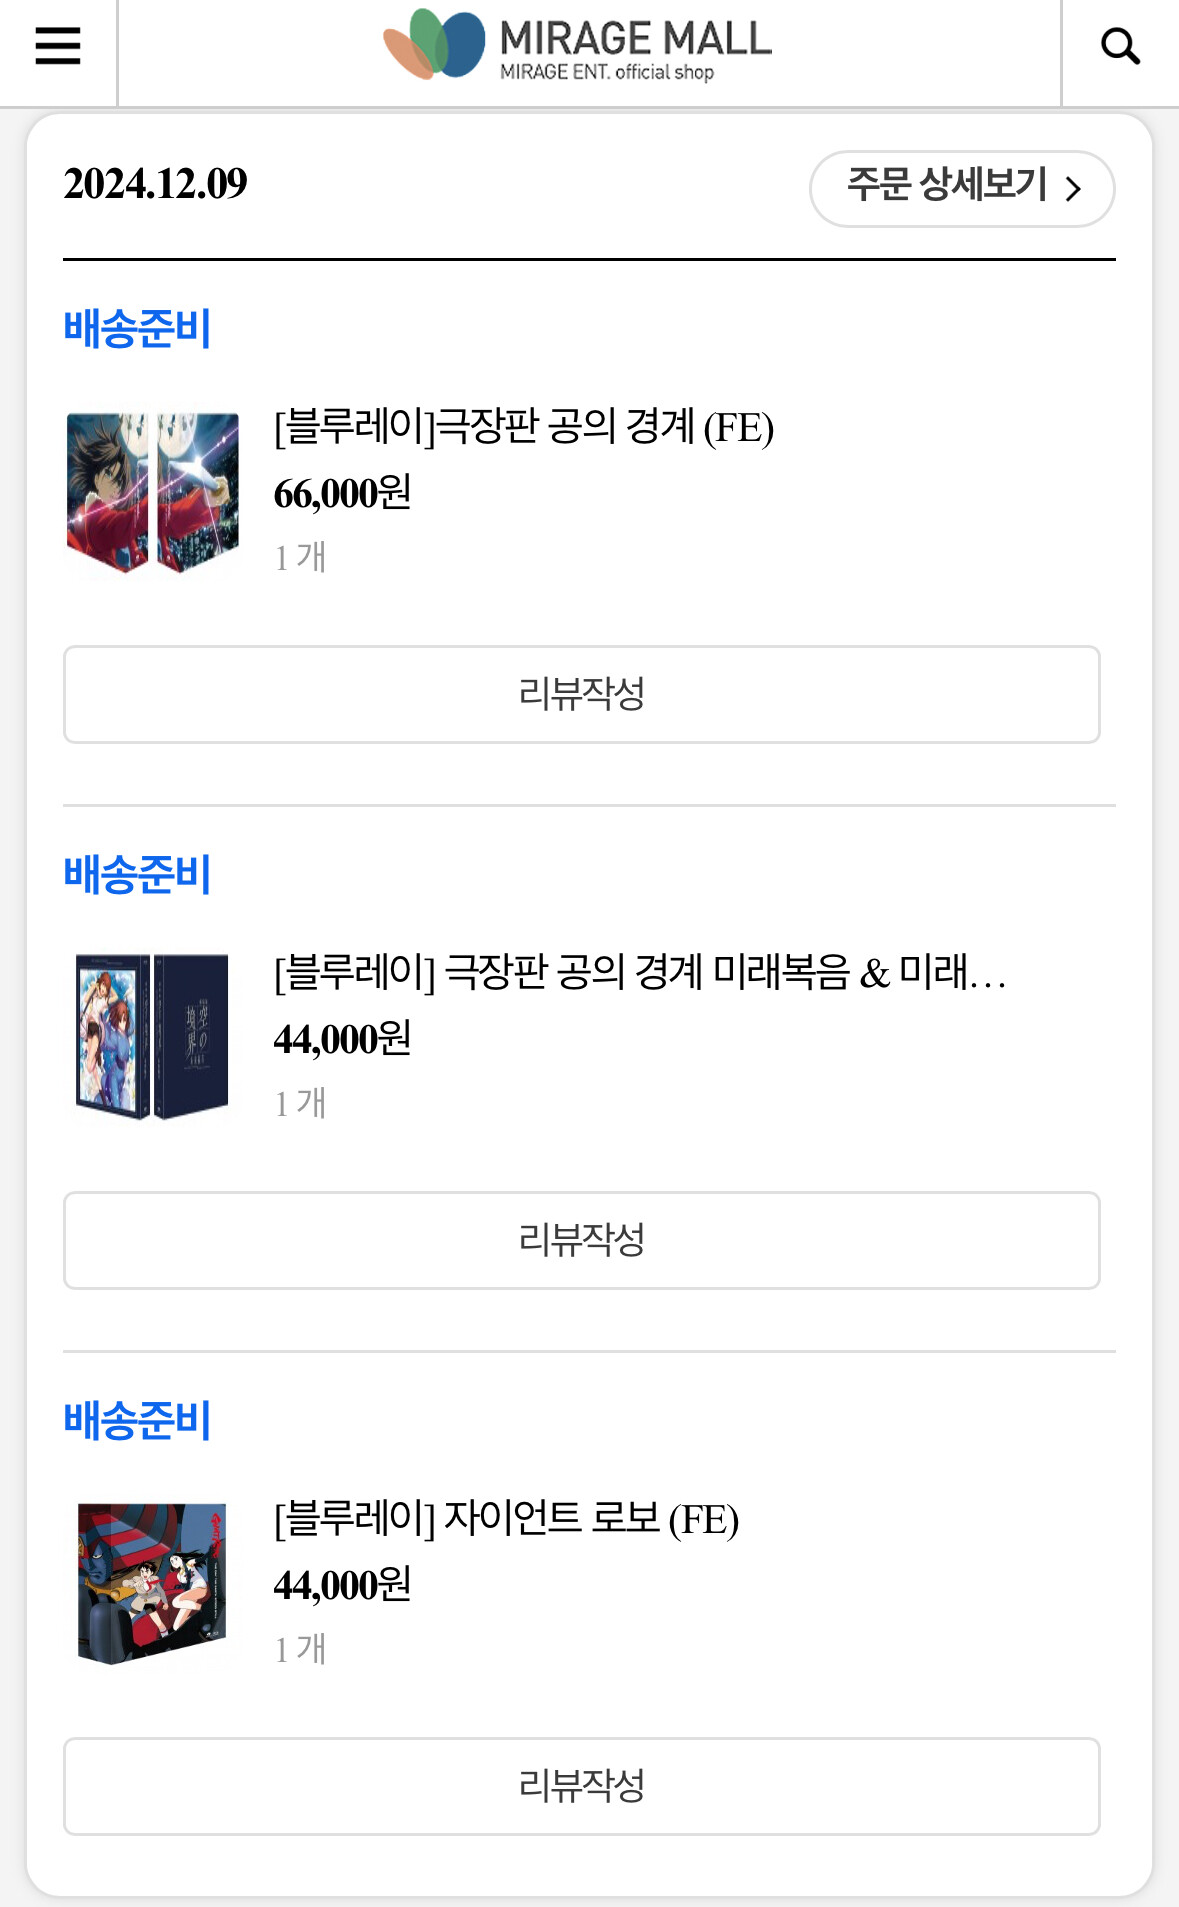Image resolution: width=1179 pixels, height=1907 pixels.
Task: Click the 44,000원 price of 자이언트 로보
Action: coord(342,1586)
